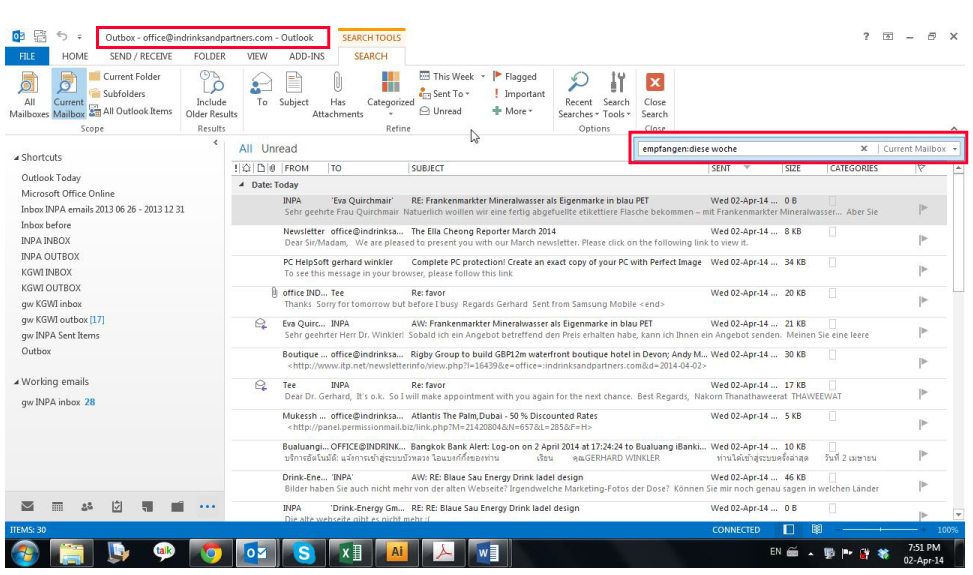Flag the Drink-Ene 46 KB email
Screen dimensions: 973x575
point(923,485)
